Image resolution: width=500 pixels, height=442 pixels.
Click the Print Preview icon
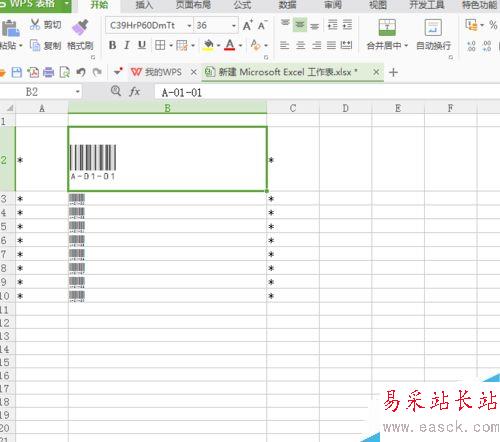[x=65, y=72]
